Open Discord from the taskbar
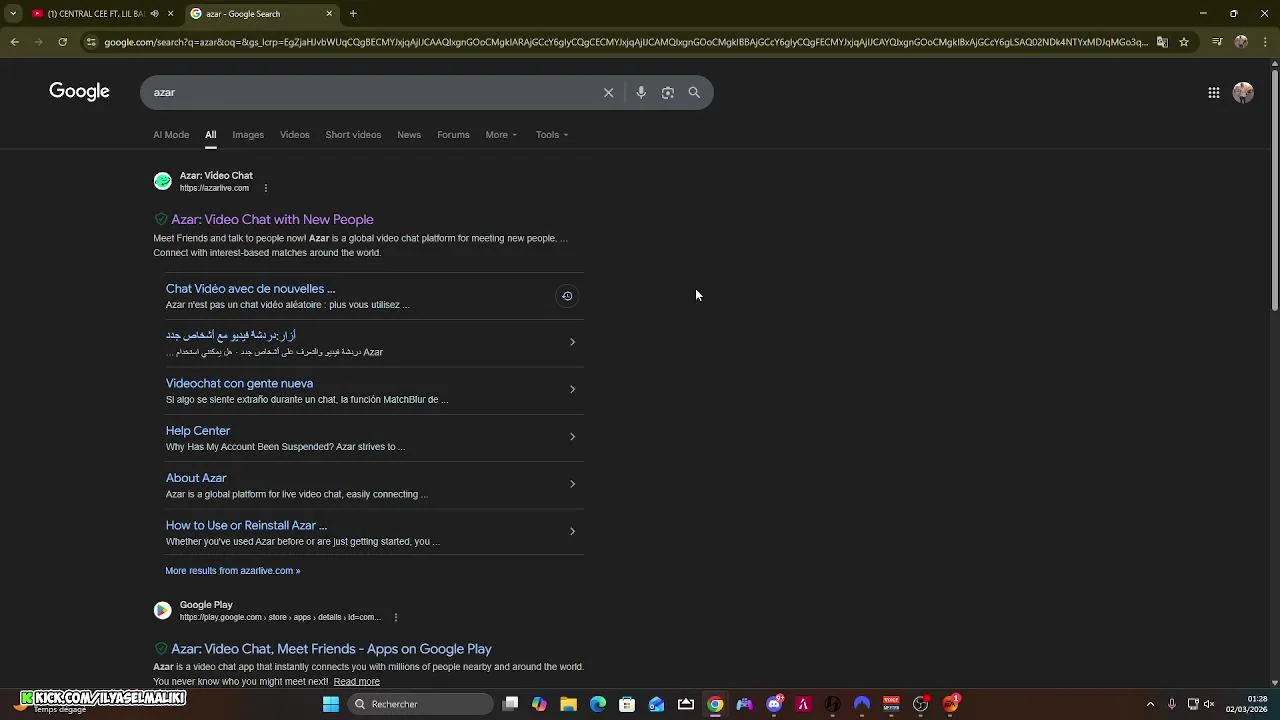 774,704
